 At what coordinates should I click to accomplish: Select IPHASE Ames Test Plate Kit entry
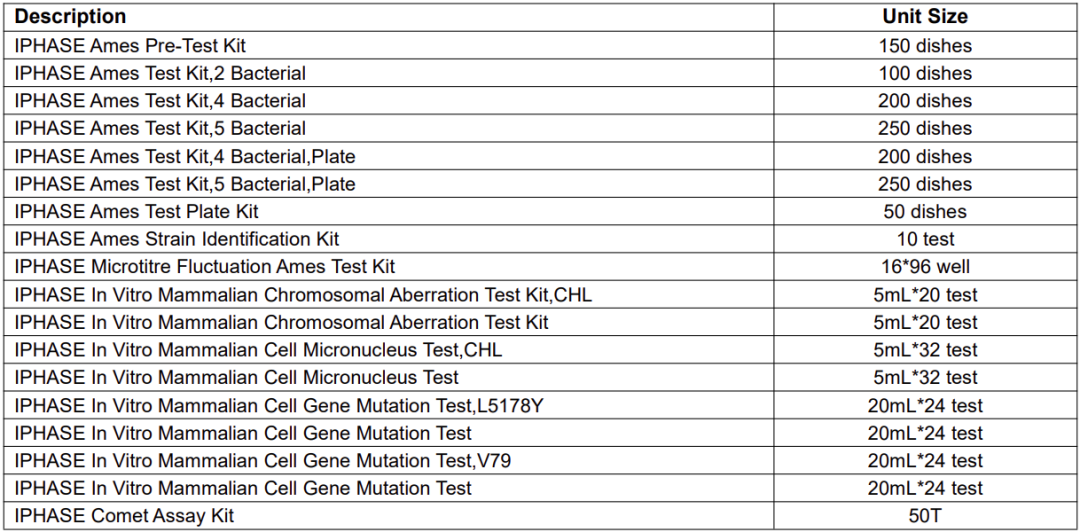click(x=137, y=212)
